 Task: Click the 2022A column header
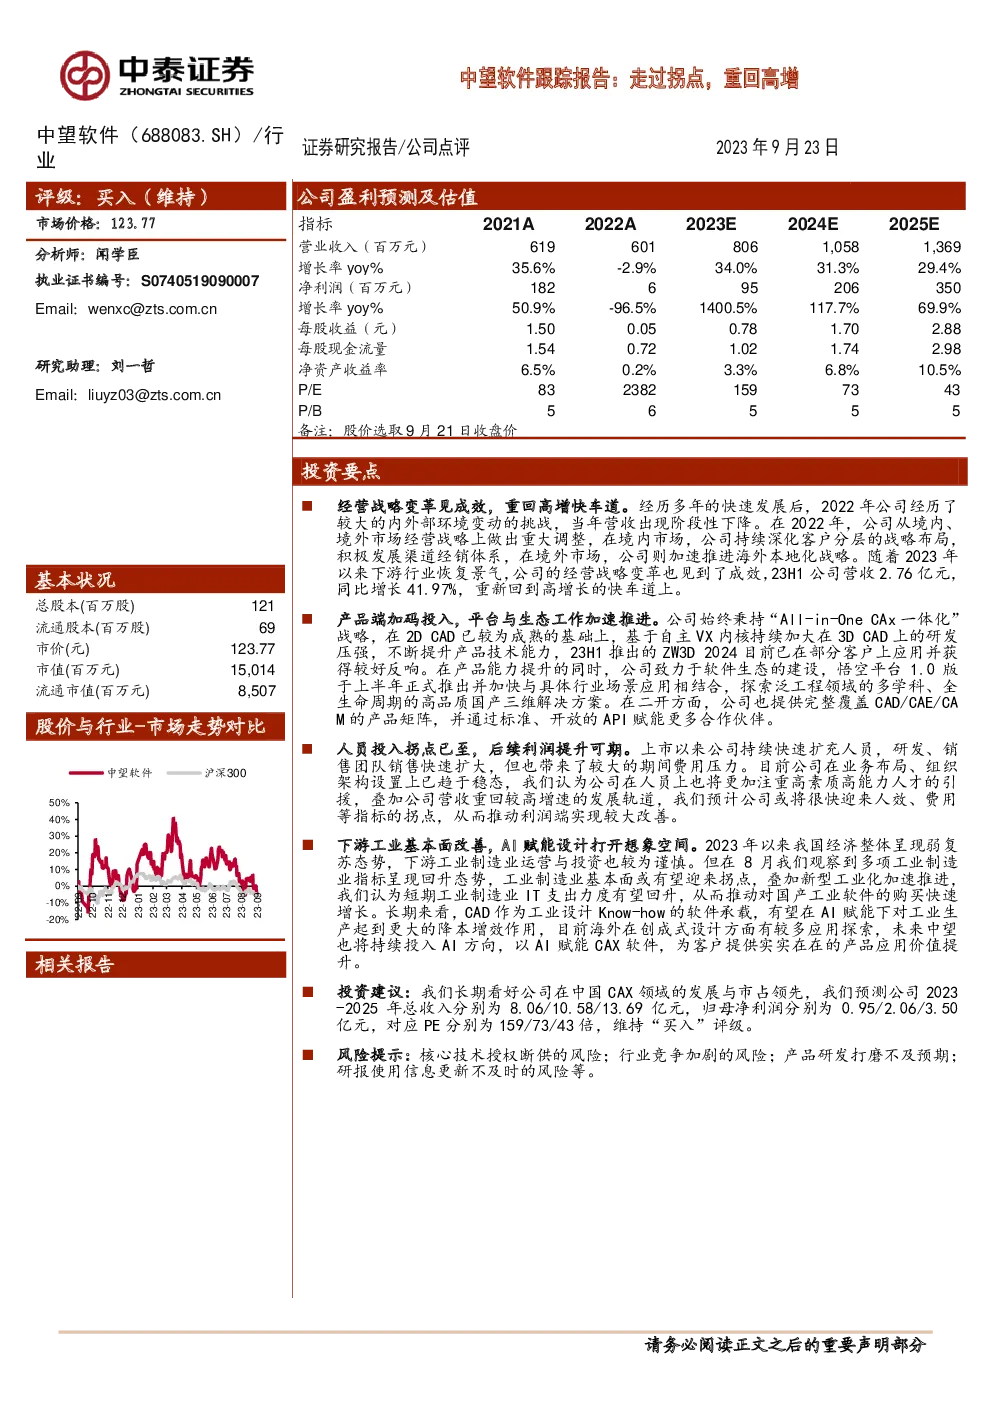(x=610, y=224)
